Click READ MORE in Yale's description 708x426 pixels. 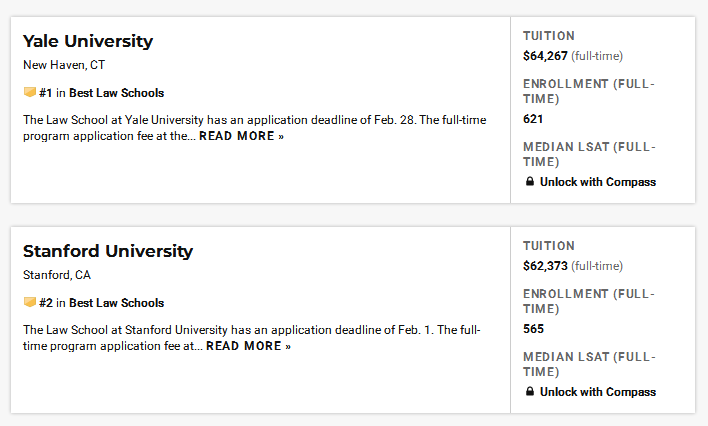pos(242,136)
